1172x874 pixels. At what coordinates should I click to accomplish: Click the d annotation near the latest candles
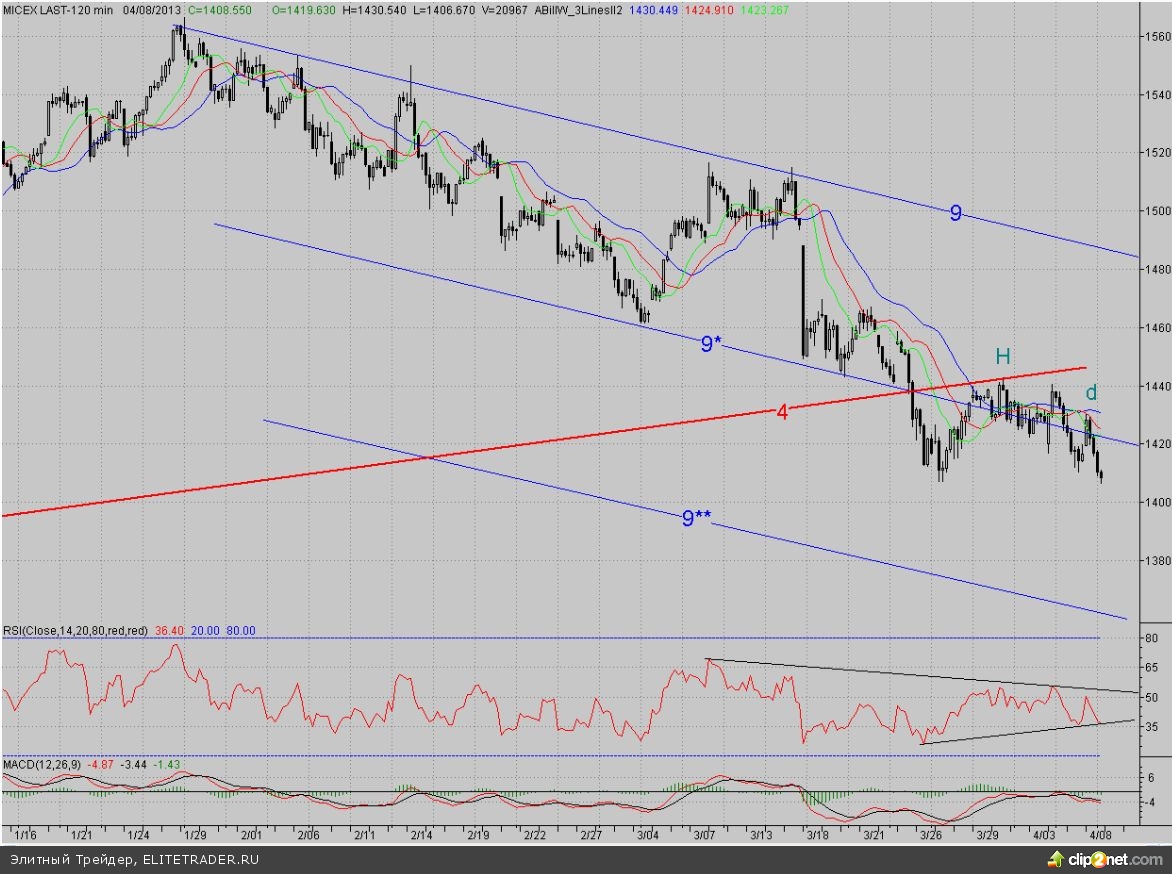click(1092, 392)
